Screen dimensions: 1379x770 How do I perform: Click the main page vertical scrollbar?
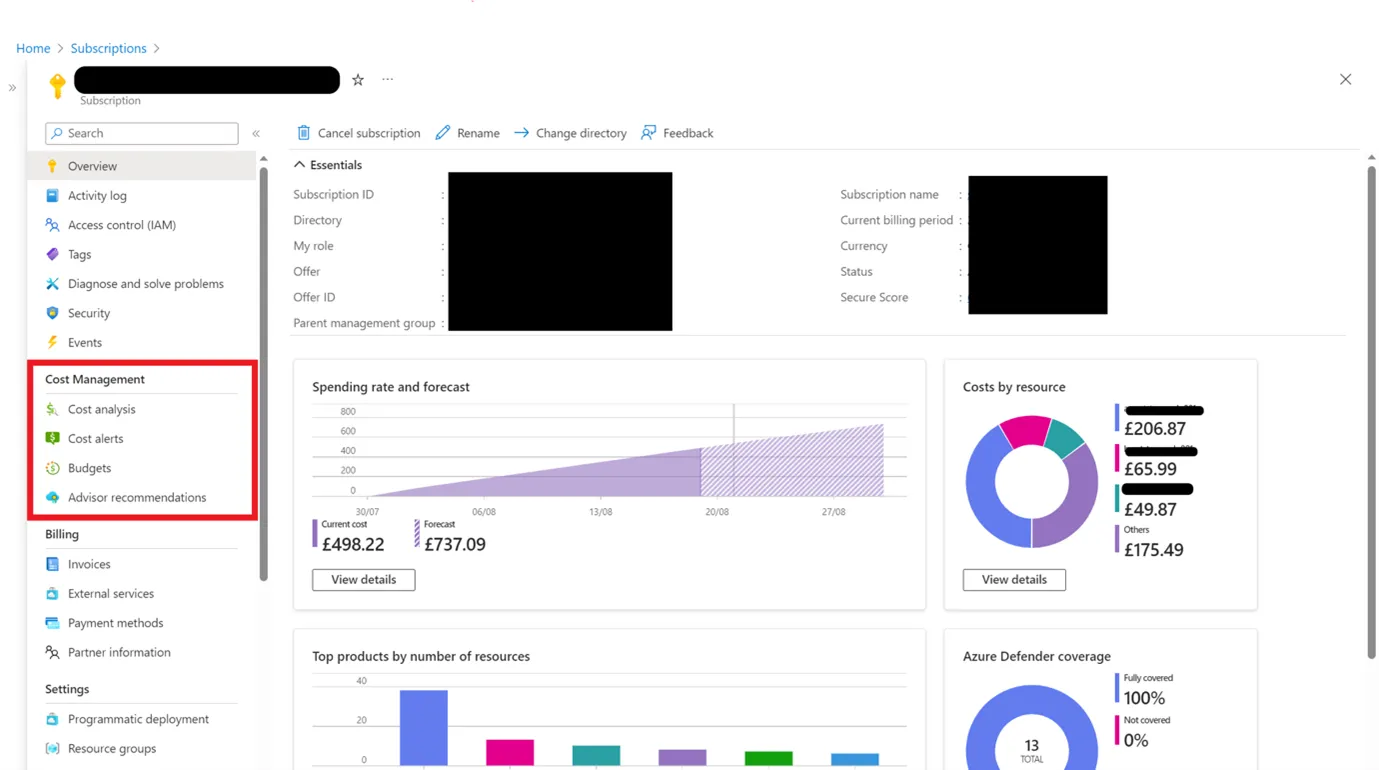(x=1372, y=411)
